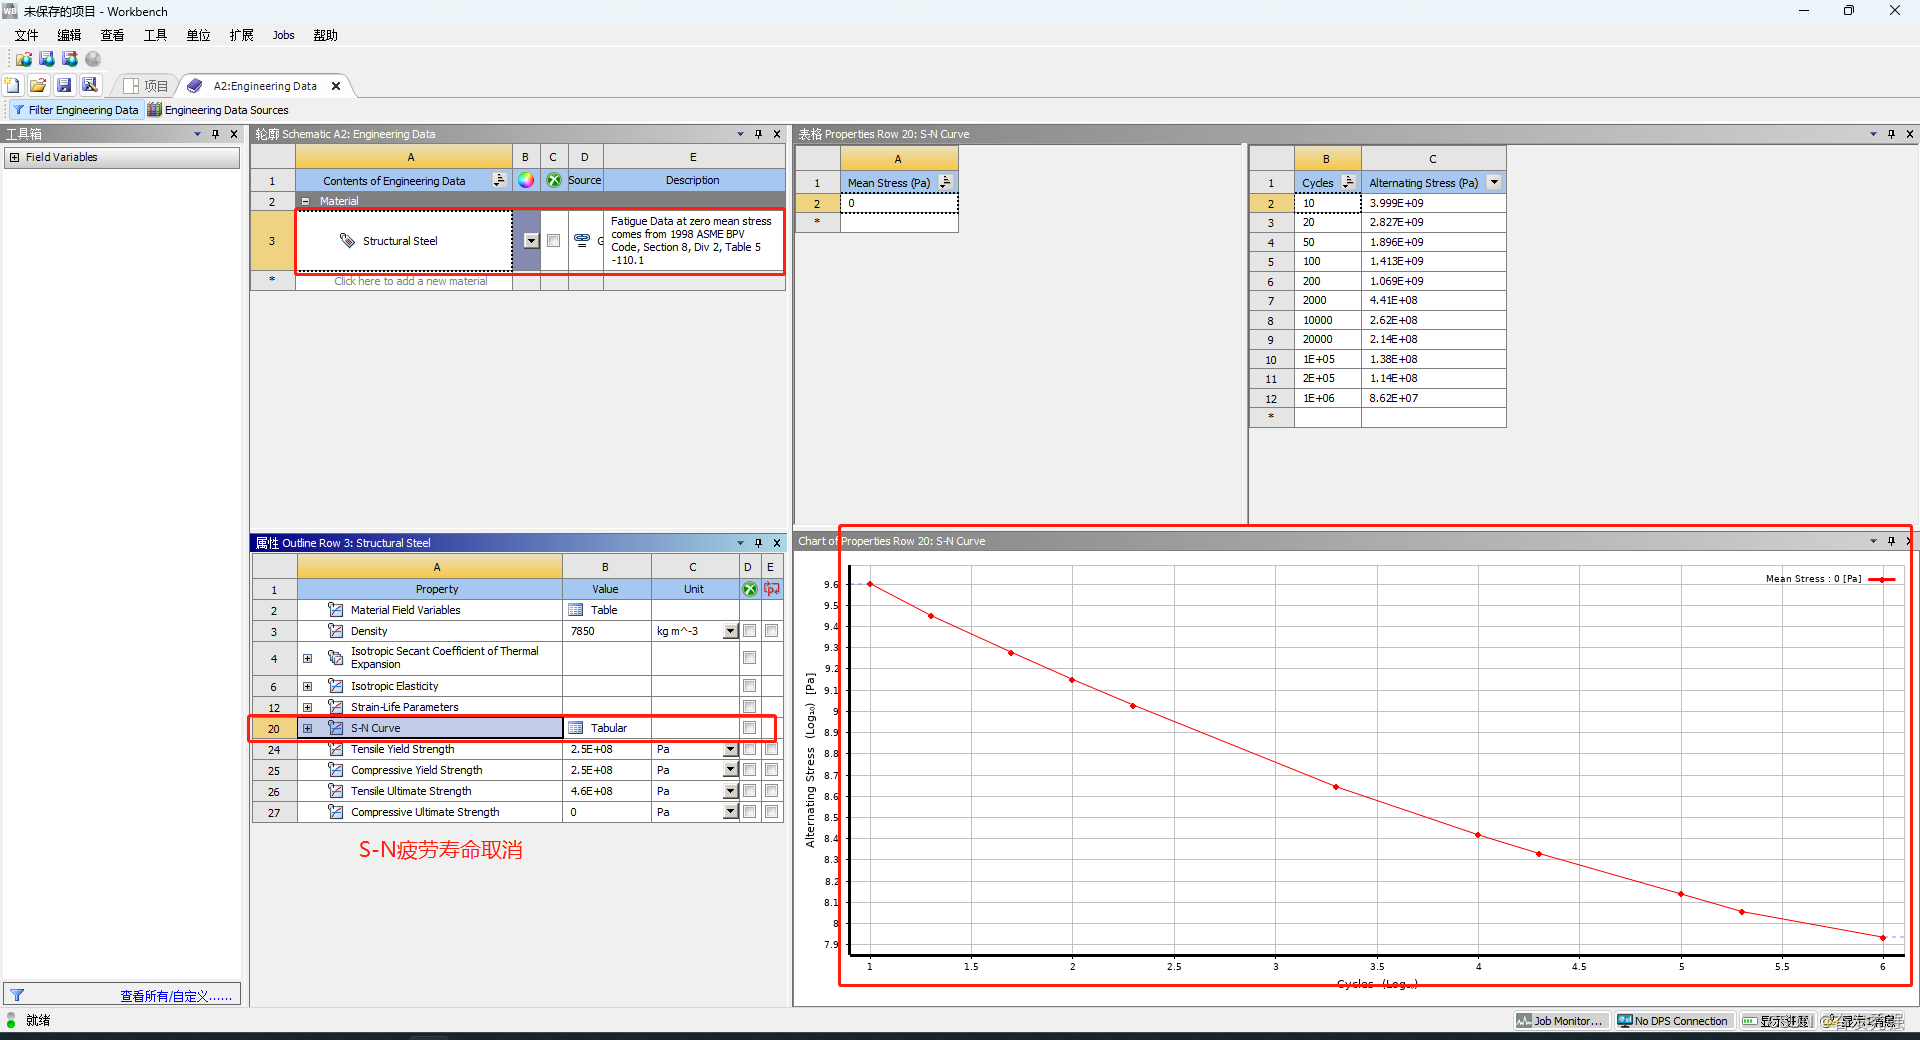Collapse the Material group in schematic
The image size is (1920, 1040).
pyautogui.click(x=305, y=201)
